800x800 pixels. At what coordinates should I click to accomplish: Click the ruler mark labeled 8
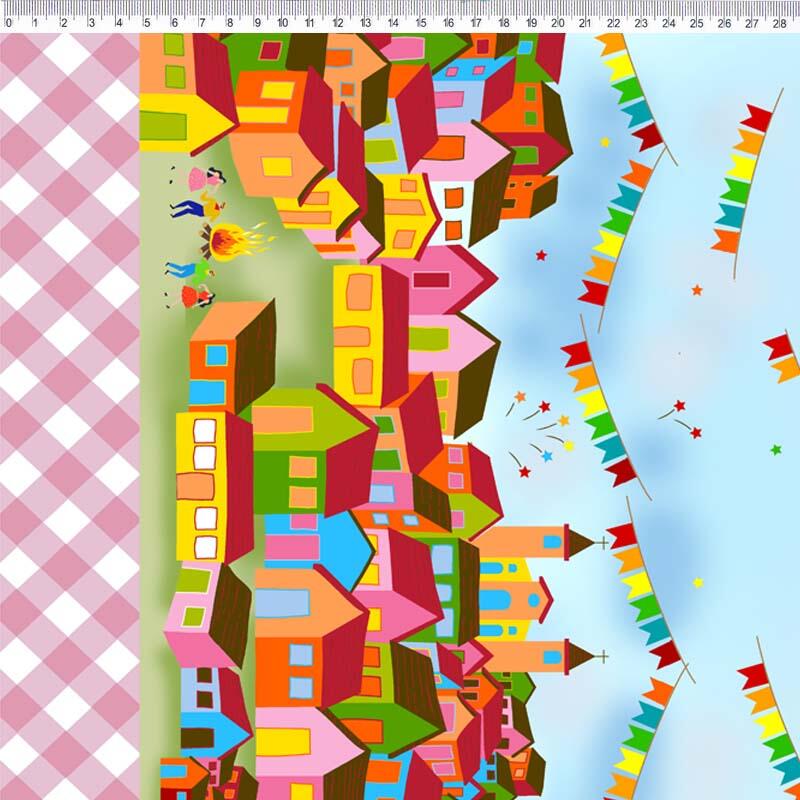(230, 23)
